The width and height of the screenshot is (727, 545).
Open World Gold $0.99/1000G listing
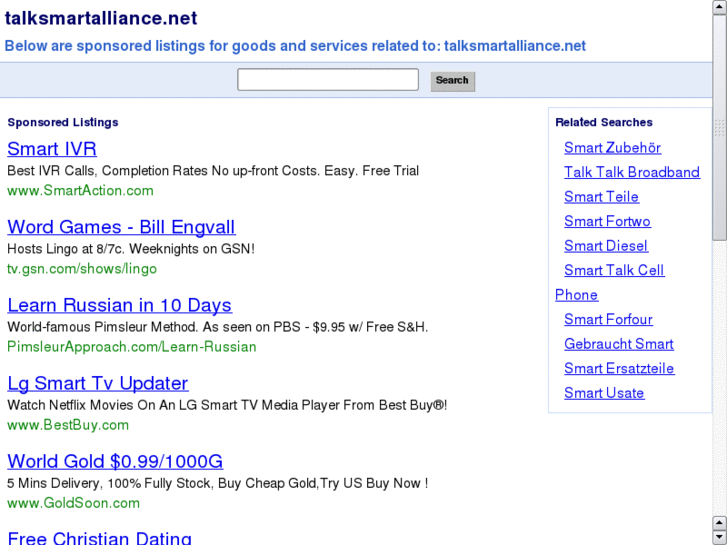(x=115, y=461)
